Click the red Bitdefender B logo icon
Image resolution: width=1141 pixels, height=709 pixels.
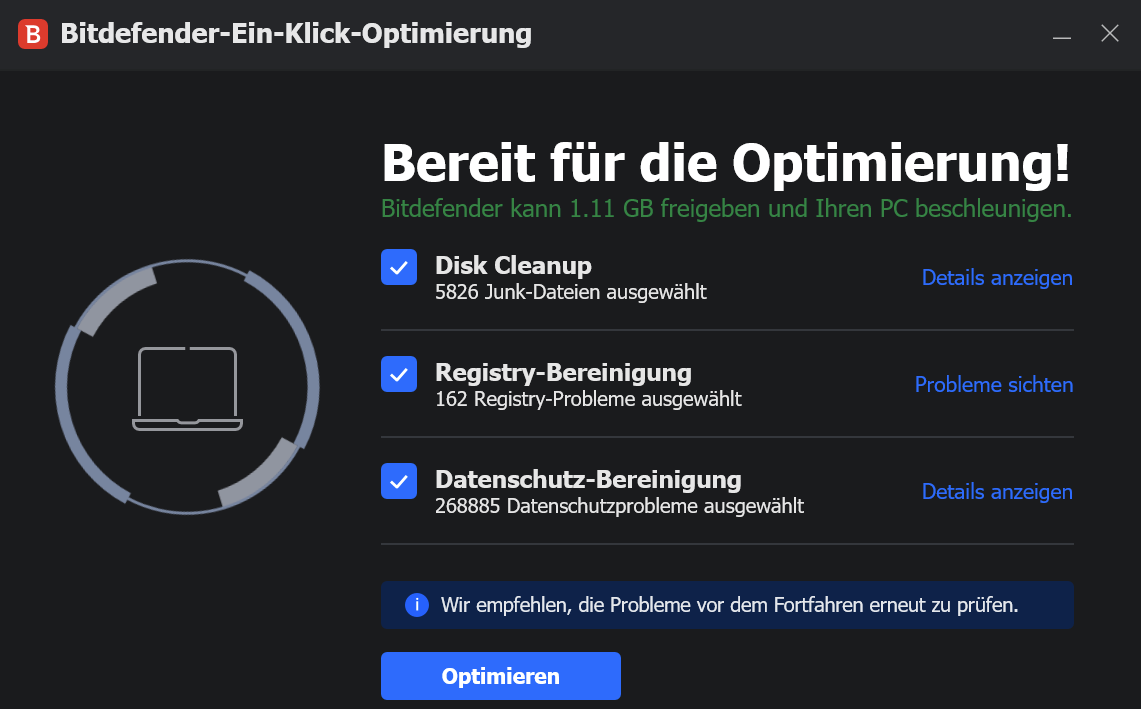click(x=33, y=33)
